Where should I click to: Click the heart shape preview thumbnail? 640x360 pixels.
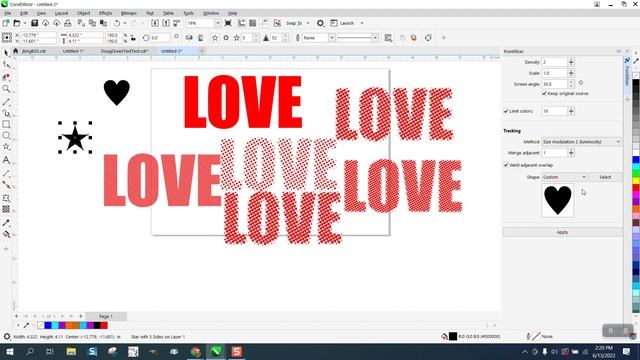558,200
